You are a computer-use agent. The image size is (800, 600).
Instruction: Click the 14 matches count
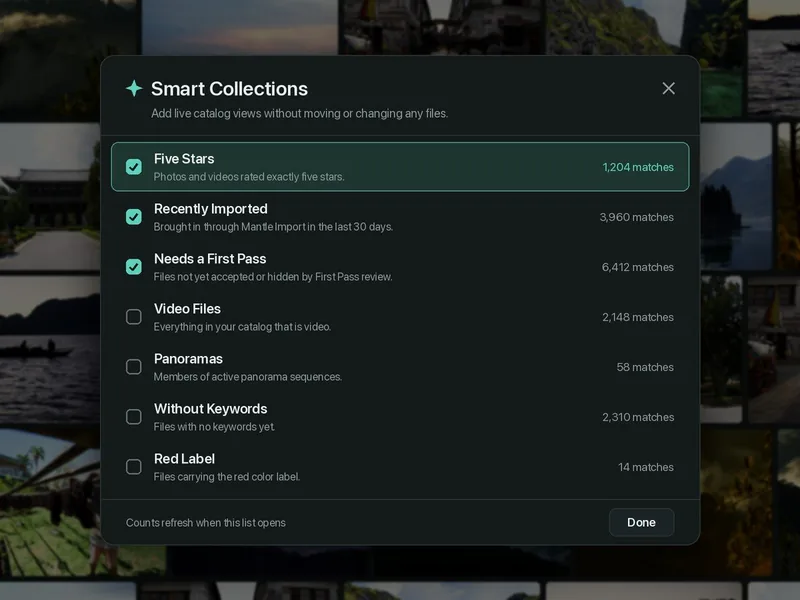646,467
